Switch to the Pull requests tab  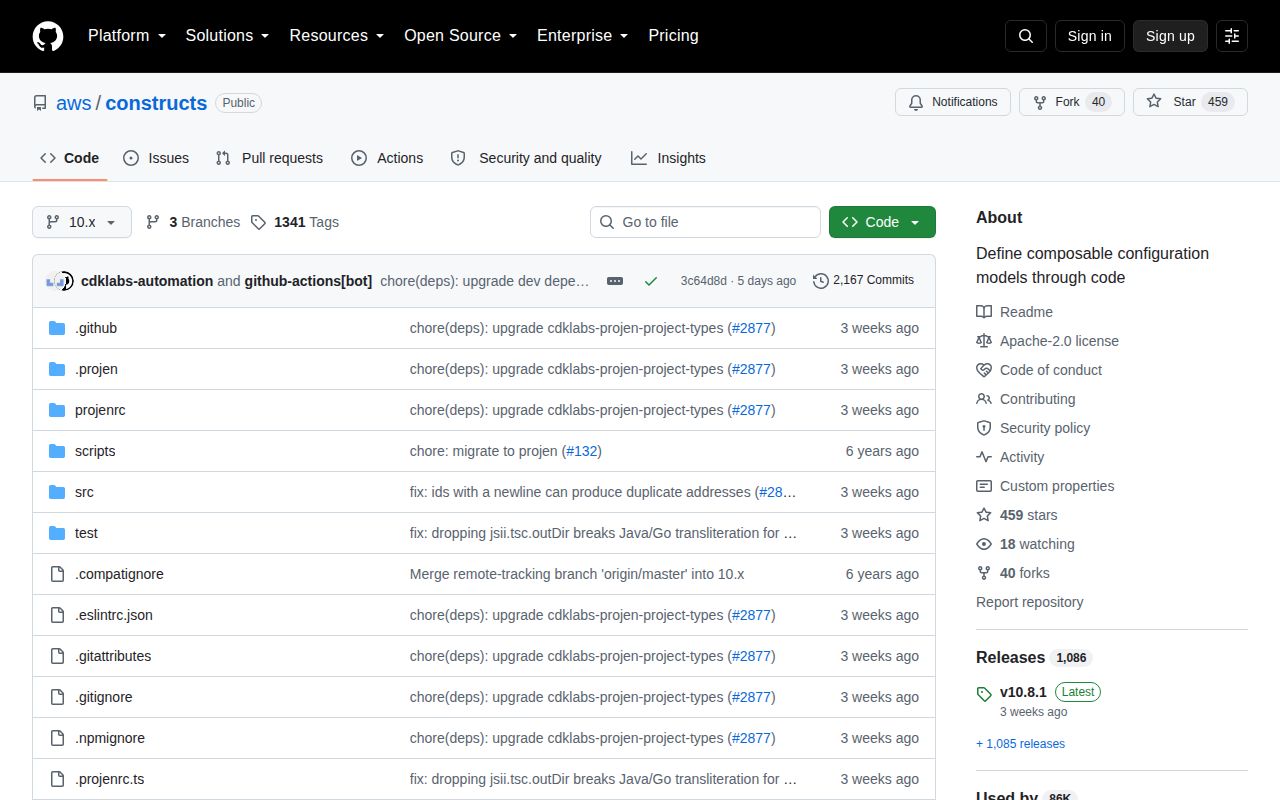coord(270,158)
